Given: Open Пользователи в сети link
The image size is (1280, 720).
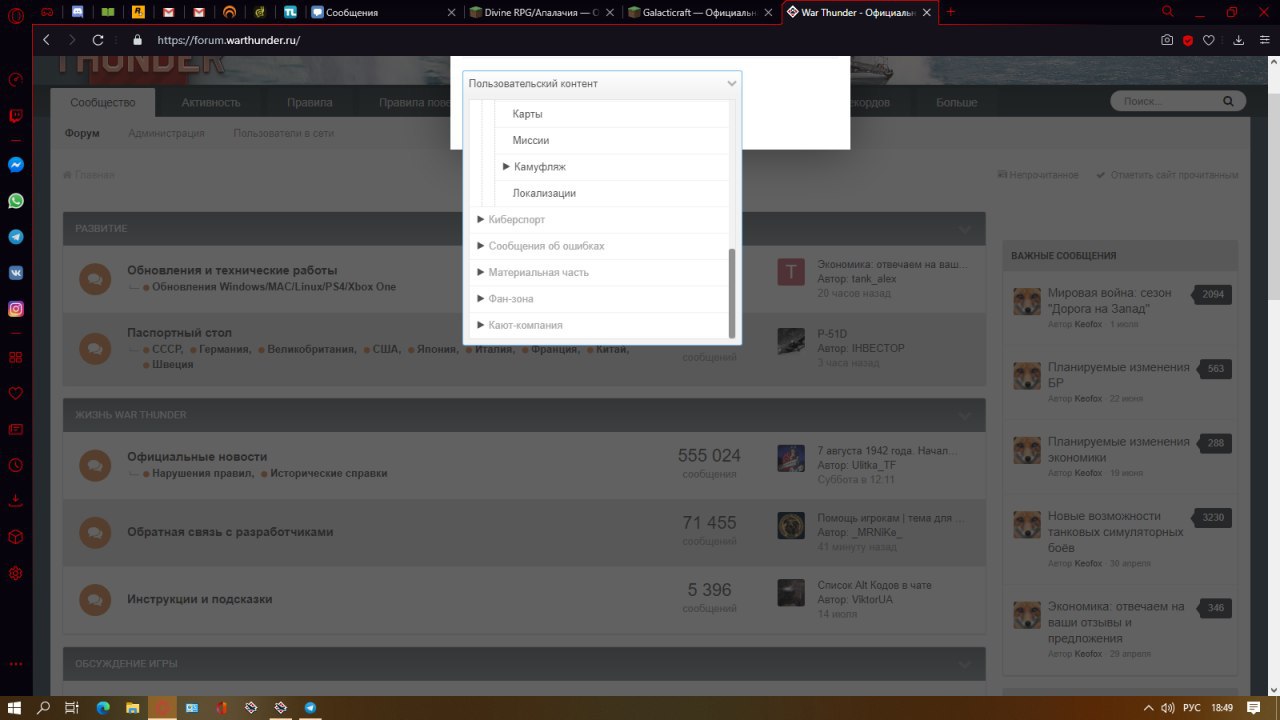Looking at the screenshot, I should point(284,133).
